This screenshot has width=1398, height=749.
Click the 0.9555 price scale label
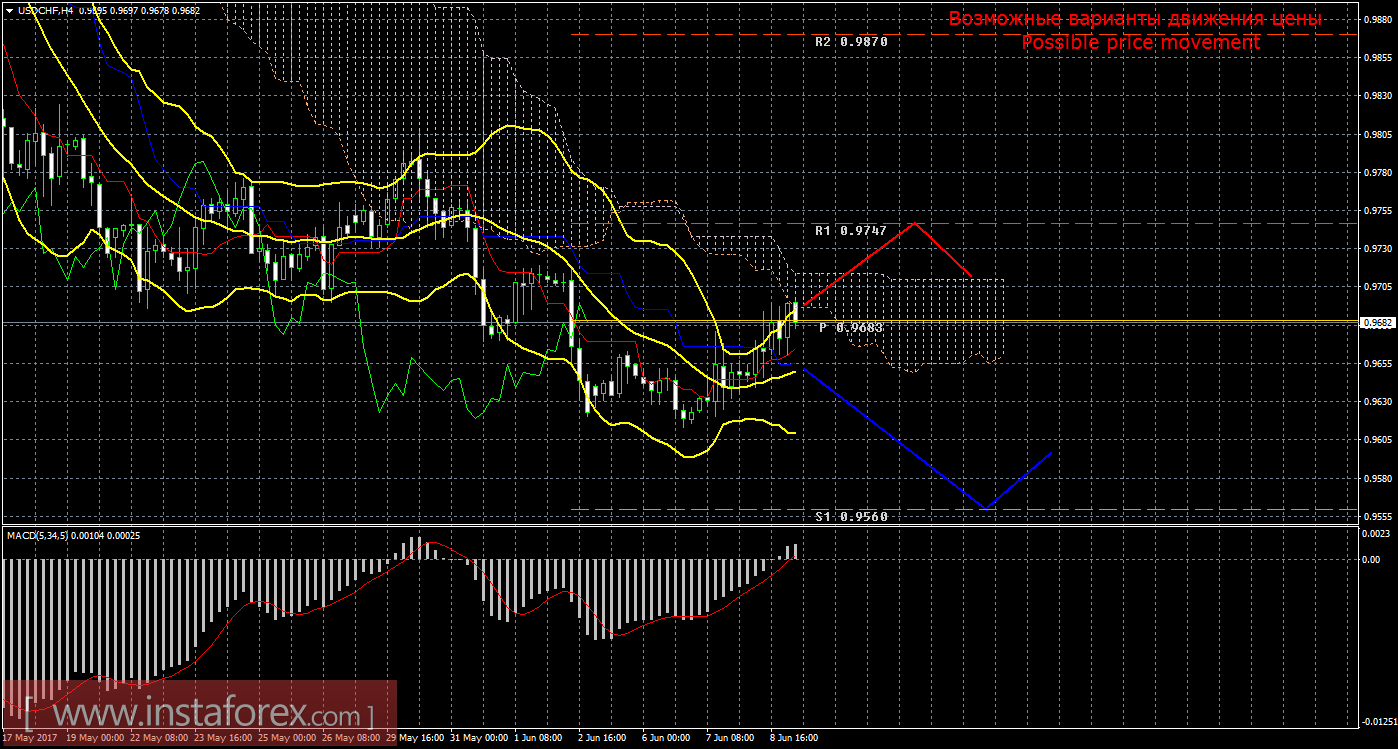(1378, 516)
